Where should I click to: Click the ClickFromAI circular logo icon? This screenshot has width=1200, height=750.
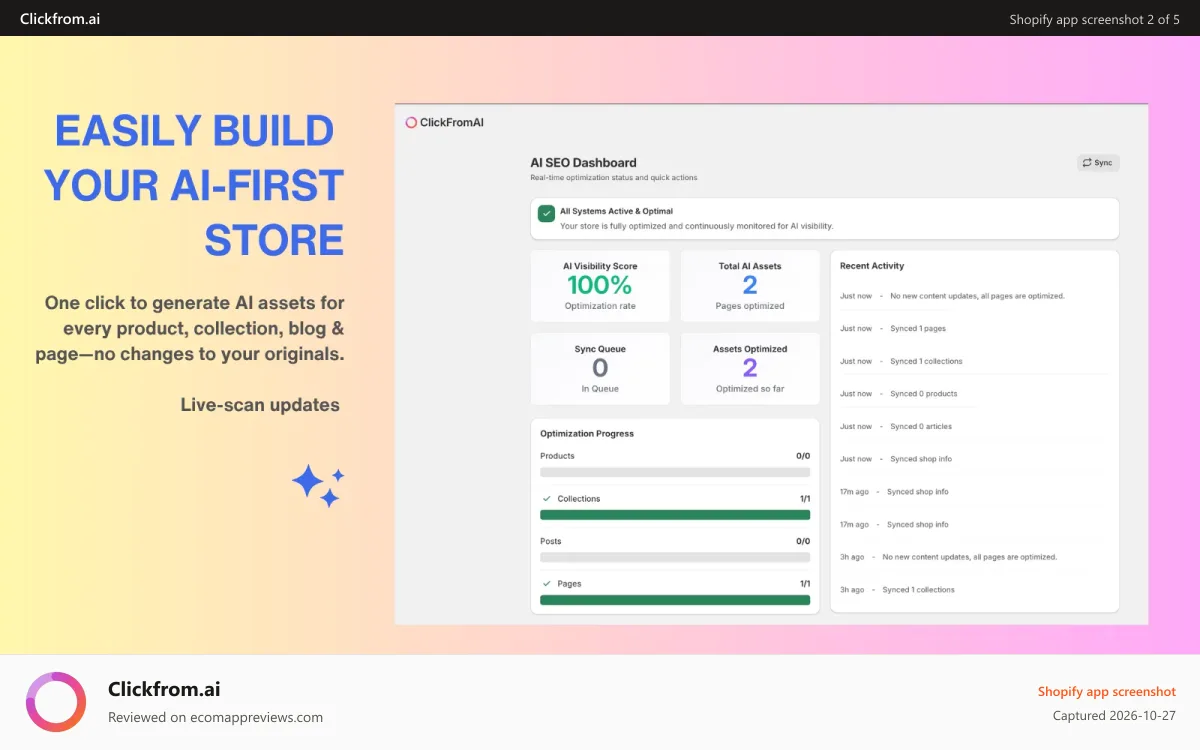(411, 123)
